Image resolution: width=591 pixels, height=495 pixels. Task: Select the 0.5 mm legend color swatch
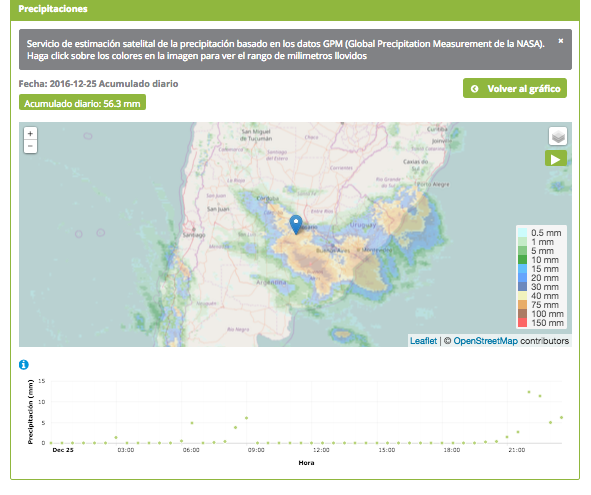pyautogui.click(x=522, y=233)
